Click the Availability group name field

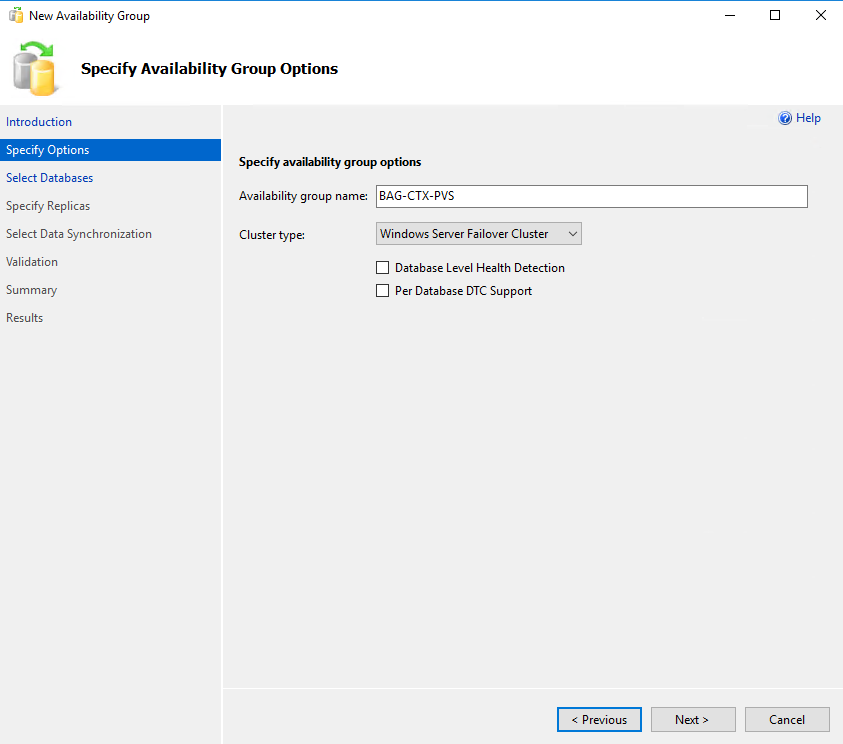click(591, 196)
